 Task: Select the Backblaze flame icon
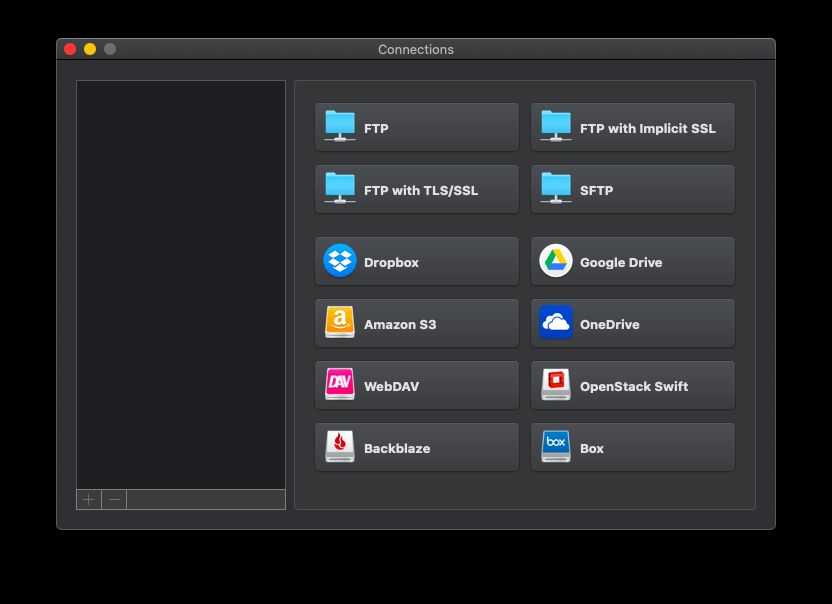pos(340,447)
